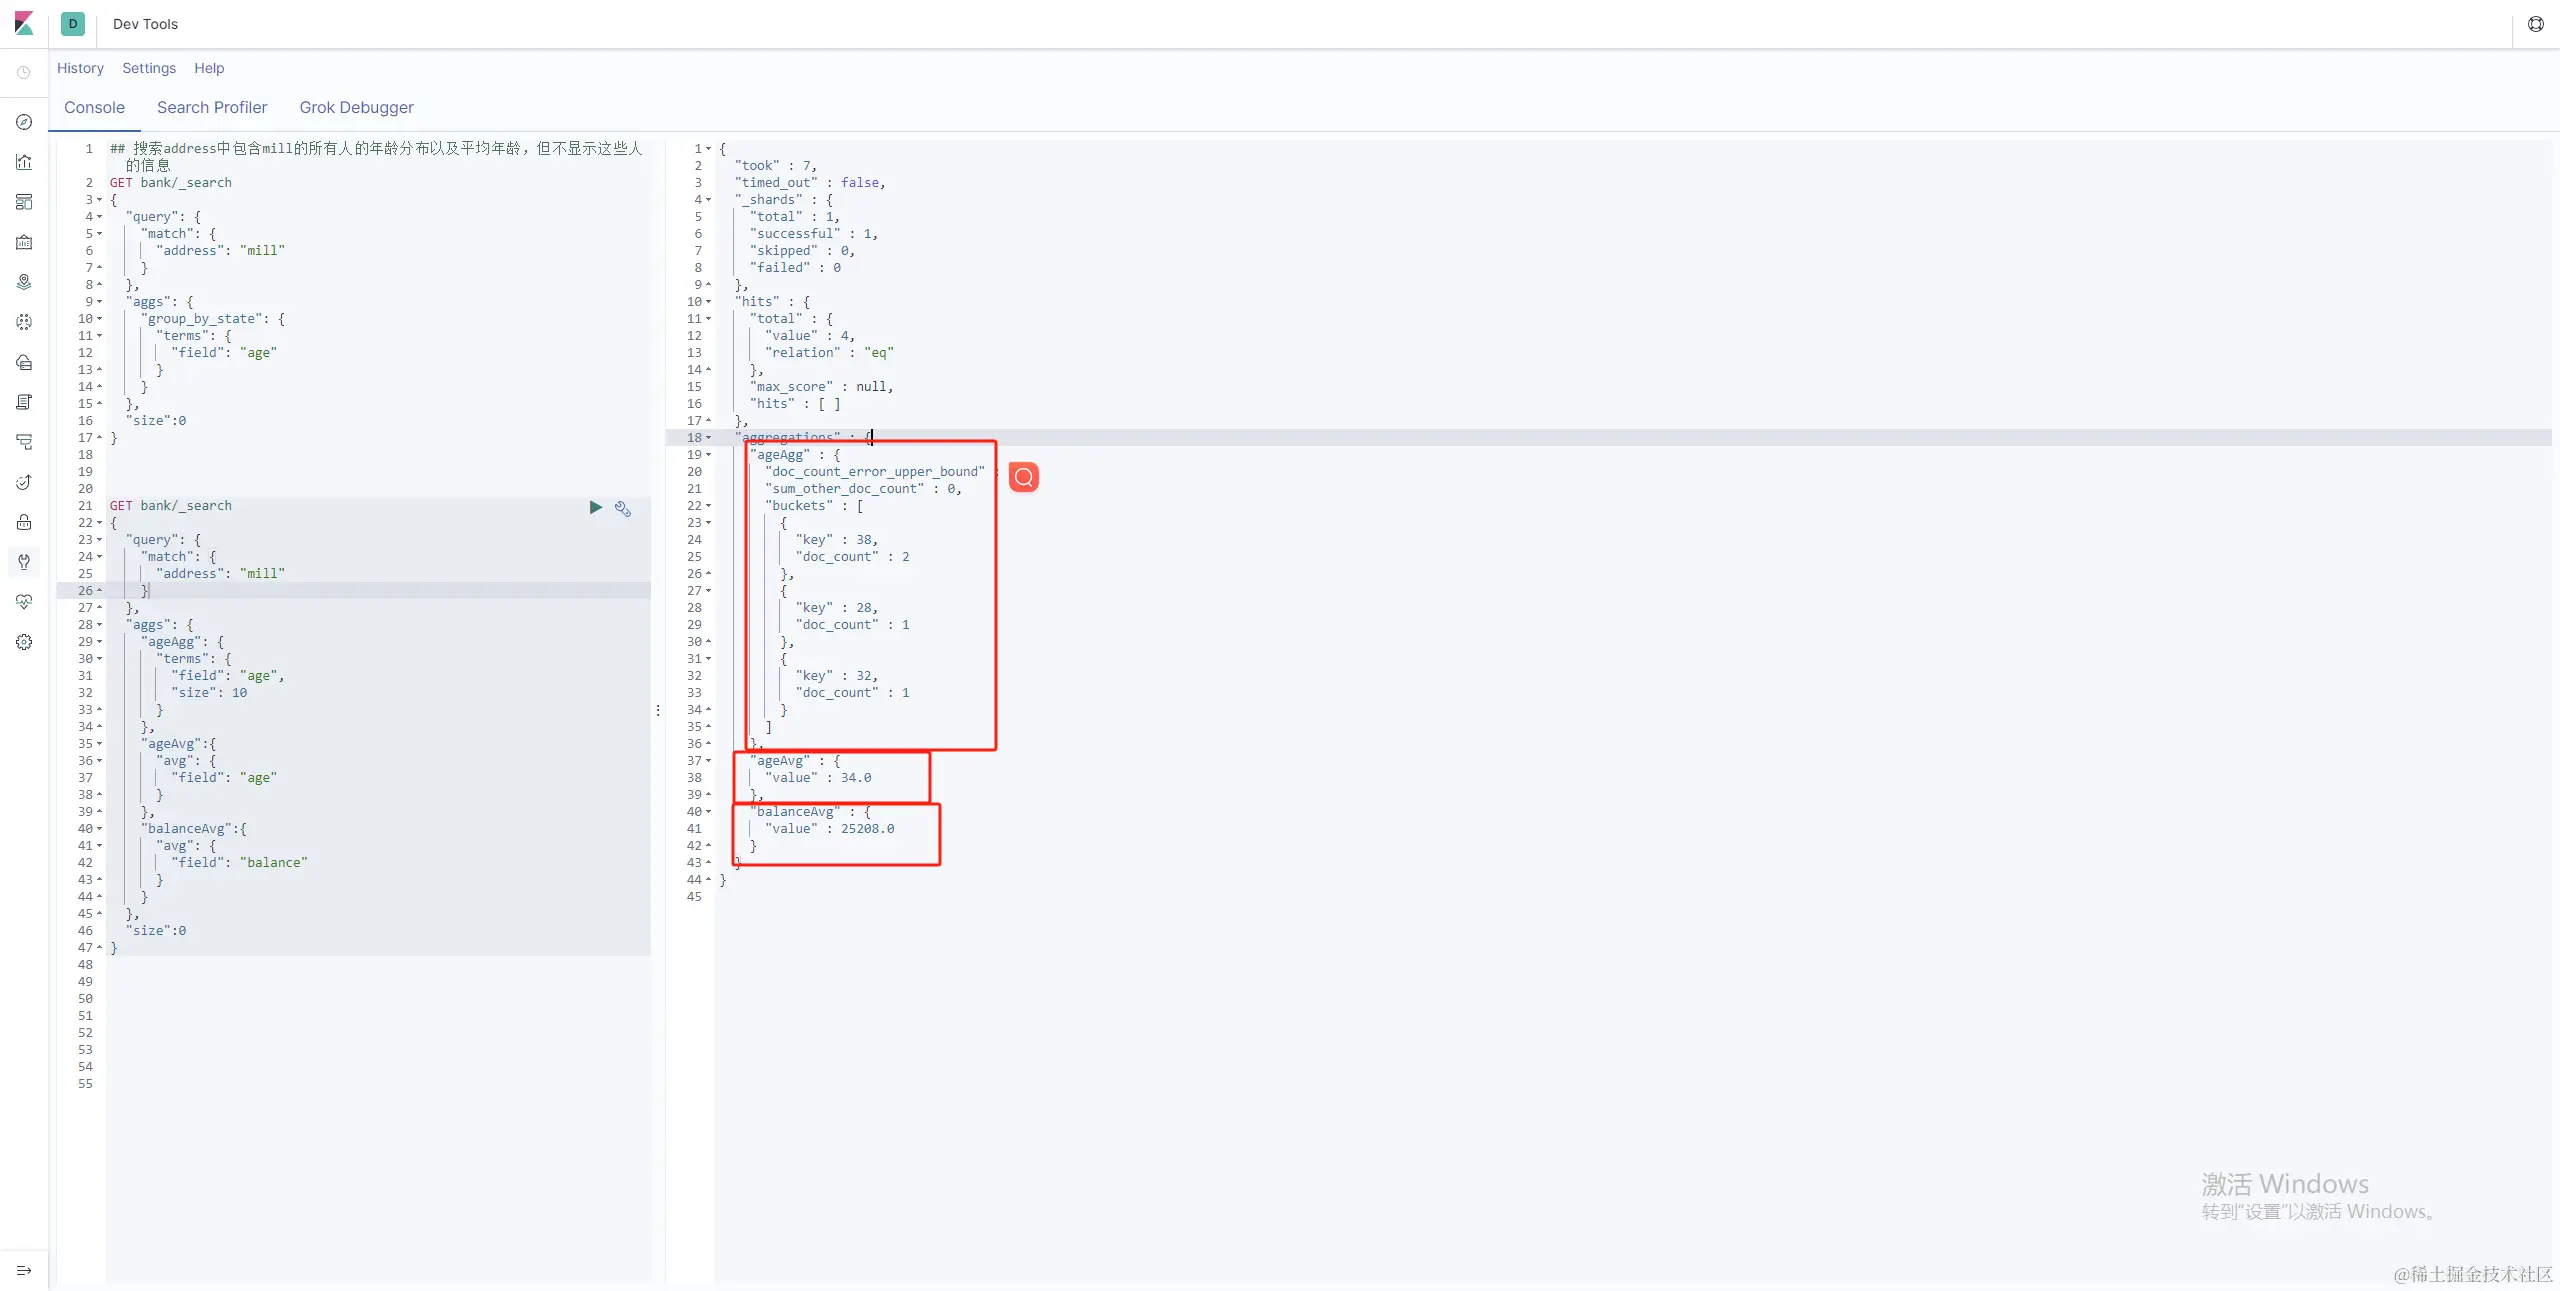Image resolution: width=2560 pixels, height=1291 pixels.
Task: Click the red search bubble icon in the response
Action: pos(1024,477)
